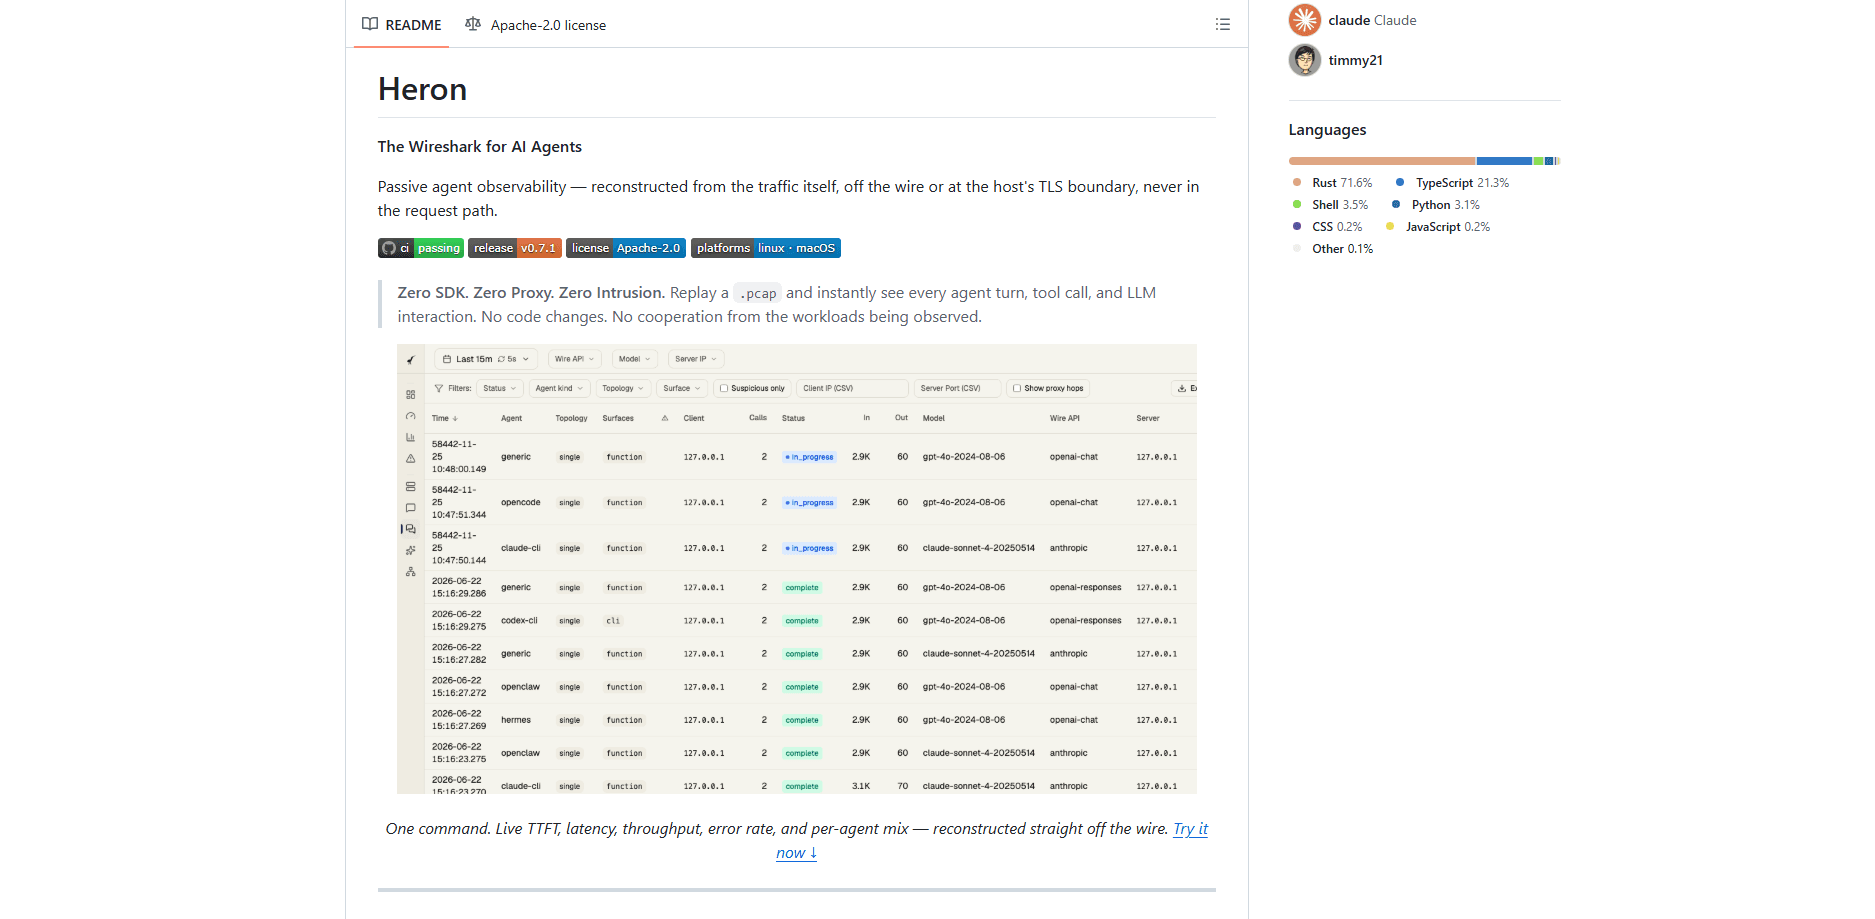Open the Topology filter dropdown
The height and width of the screenshot is (919, 1875).
tap(623, 388)
